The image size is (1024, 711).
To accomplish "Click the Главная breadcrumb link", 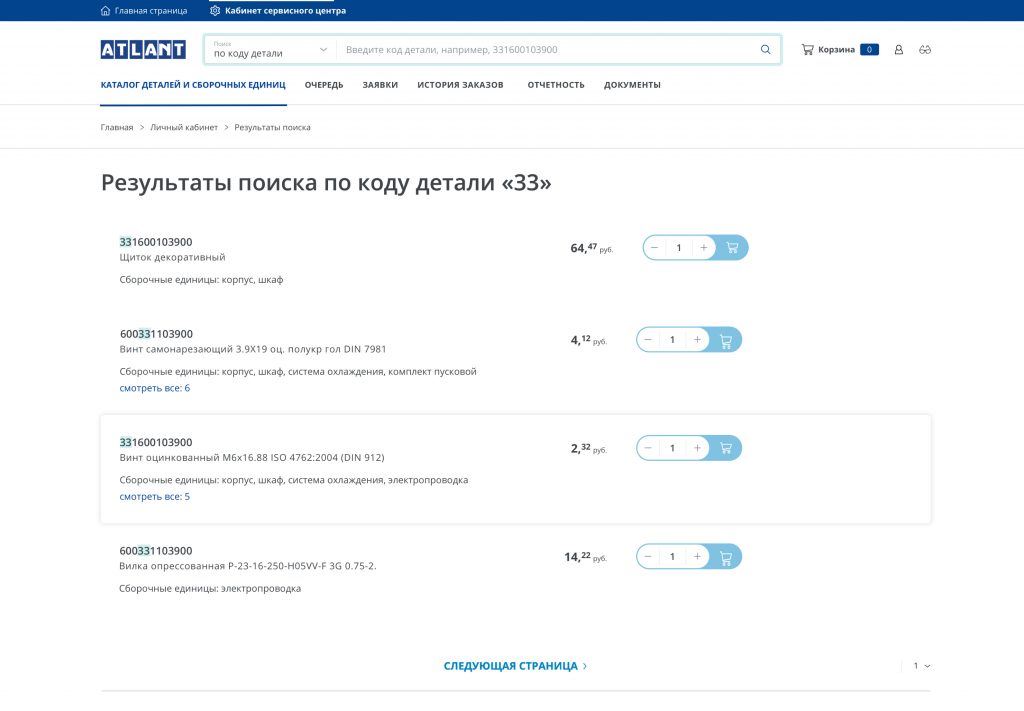I will point(117,128).
